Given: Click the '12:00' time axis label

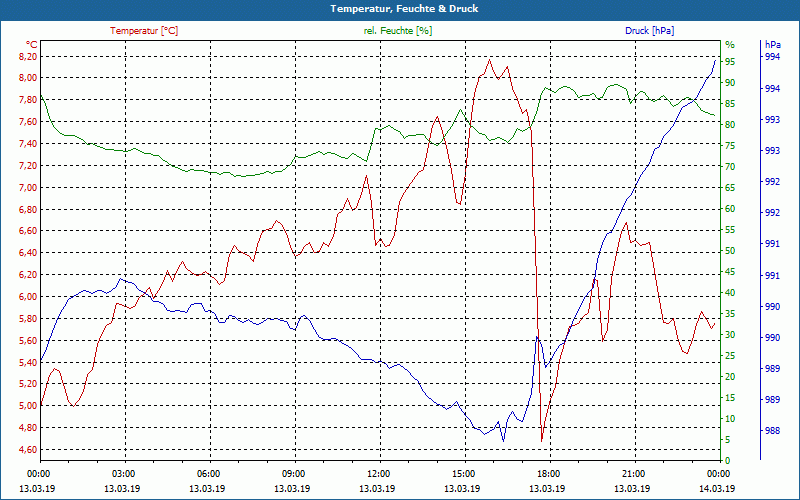Looking at the screenshot, I should pos(378,474).
